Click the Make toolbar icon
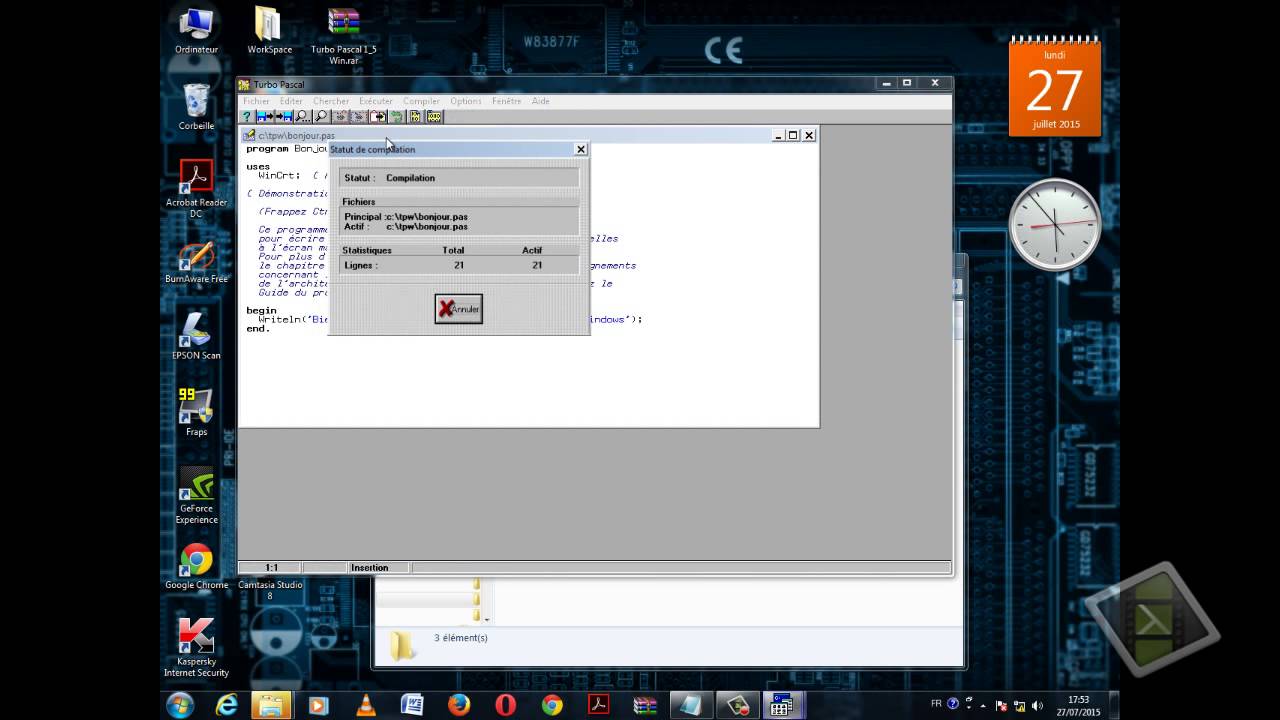The height and width of the screenshot is (720, 1280). point(434,116)
